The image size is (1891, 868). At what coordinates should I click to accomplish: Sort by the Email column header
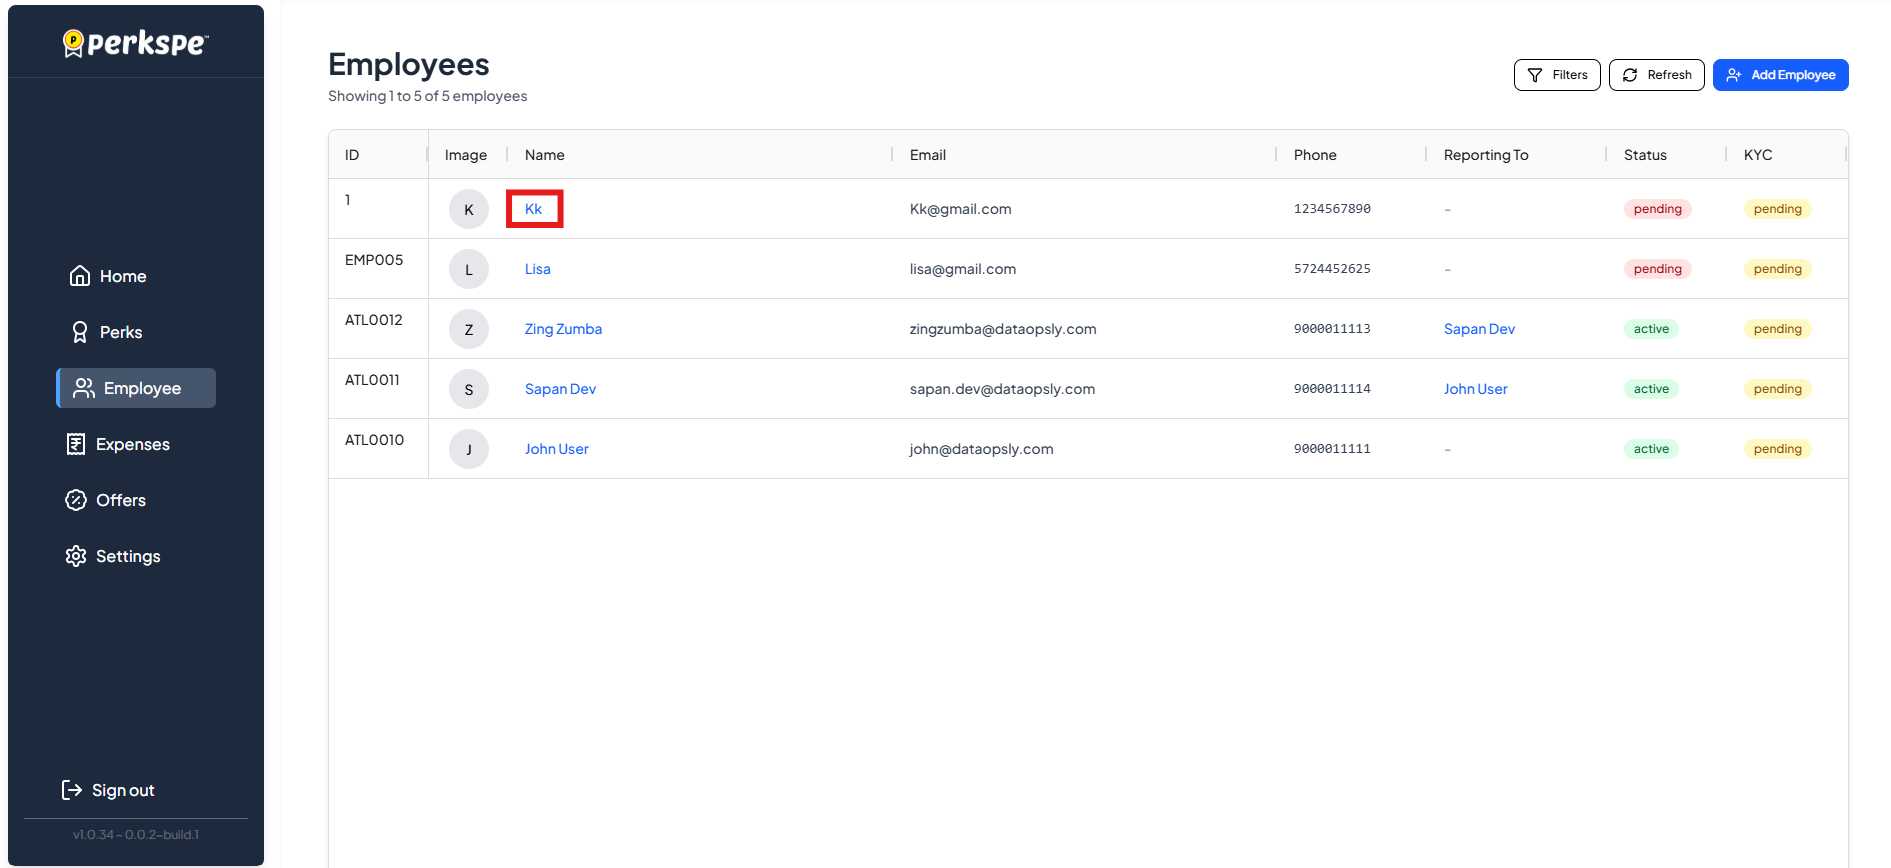click(928, 155)
